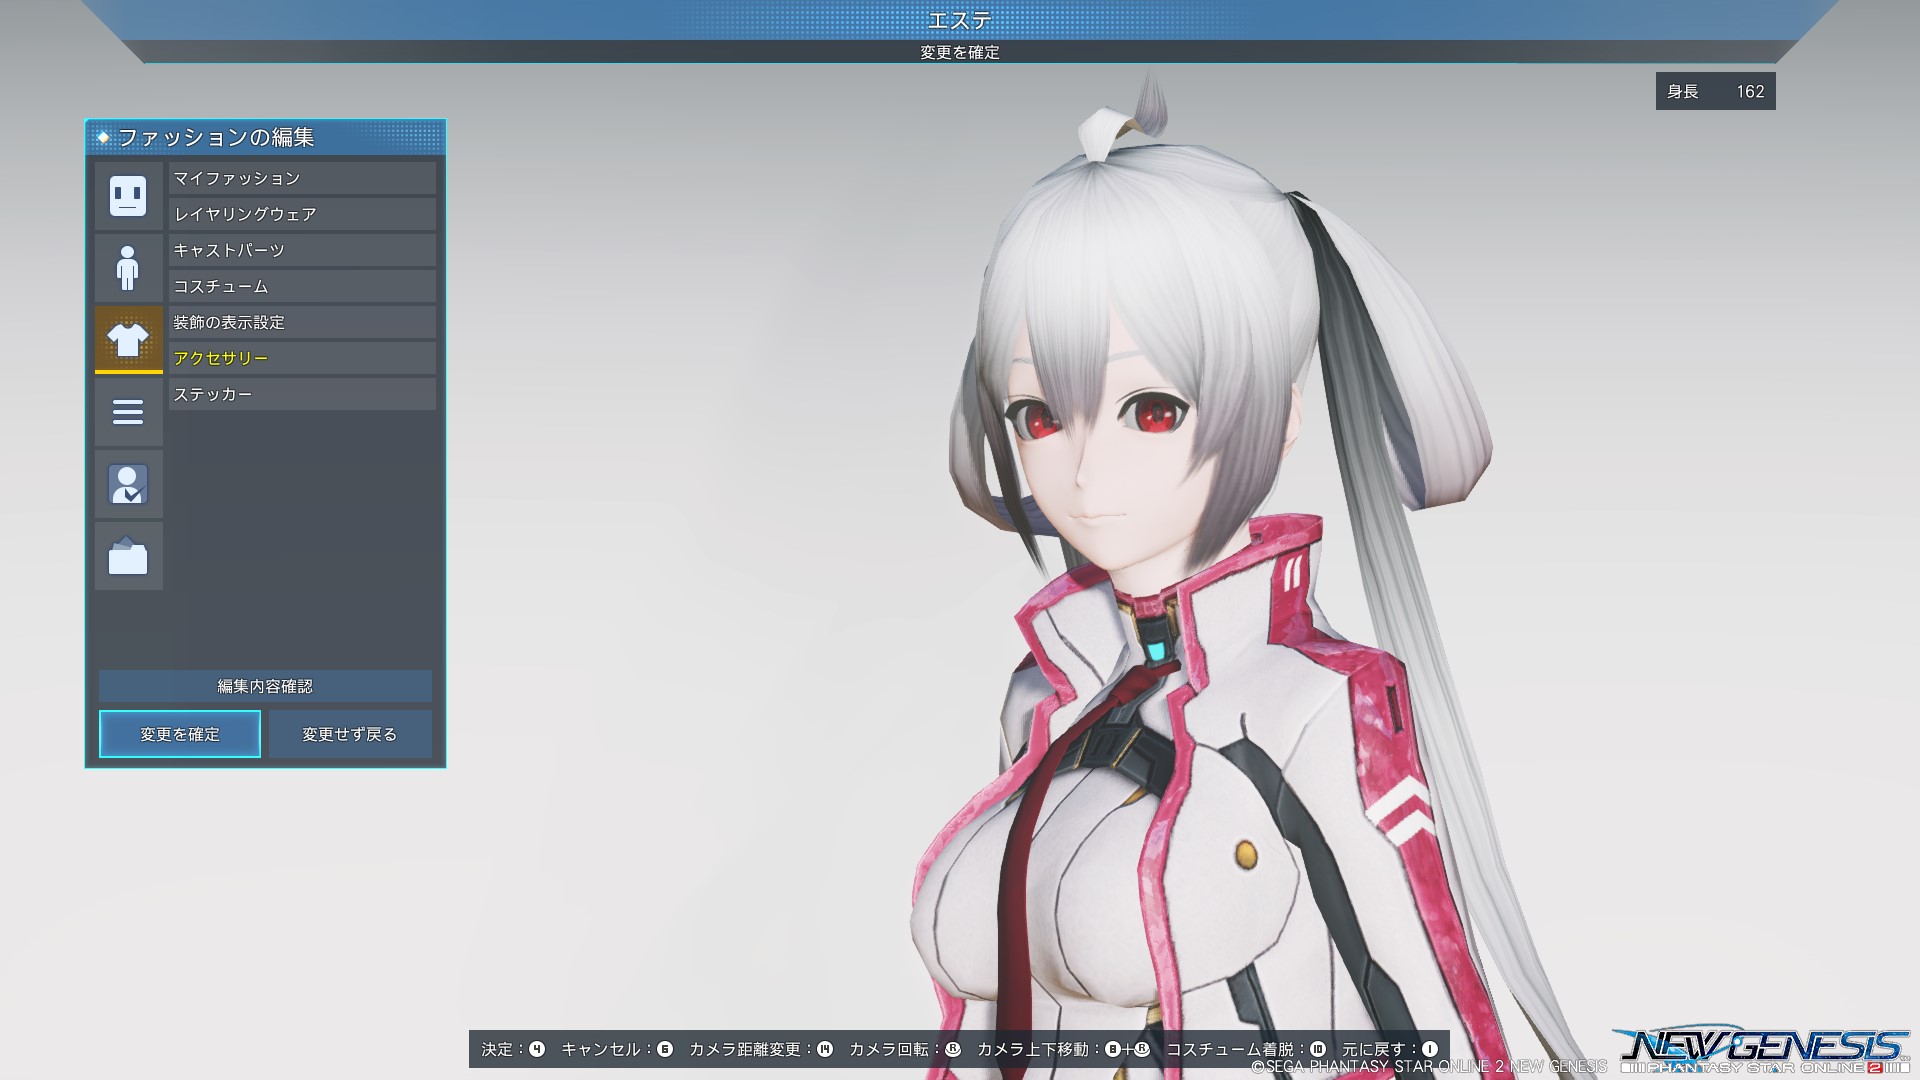The image size is (1920, 1080).
Task: Select the registered look icon with checkmark
Action: 128,484
